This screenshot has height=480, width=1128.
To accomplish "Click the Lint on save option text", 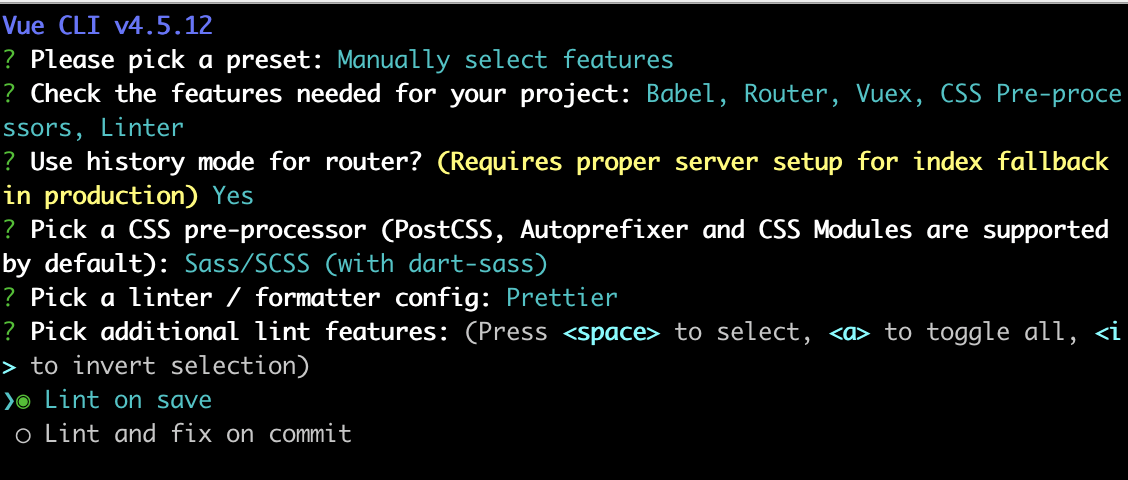I will tap(128, 400).
